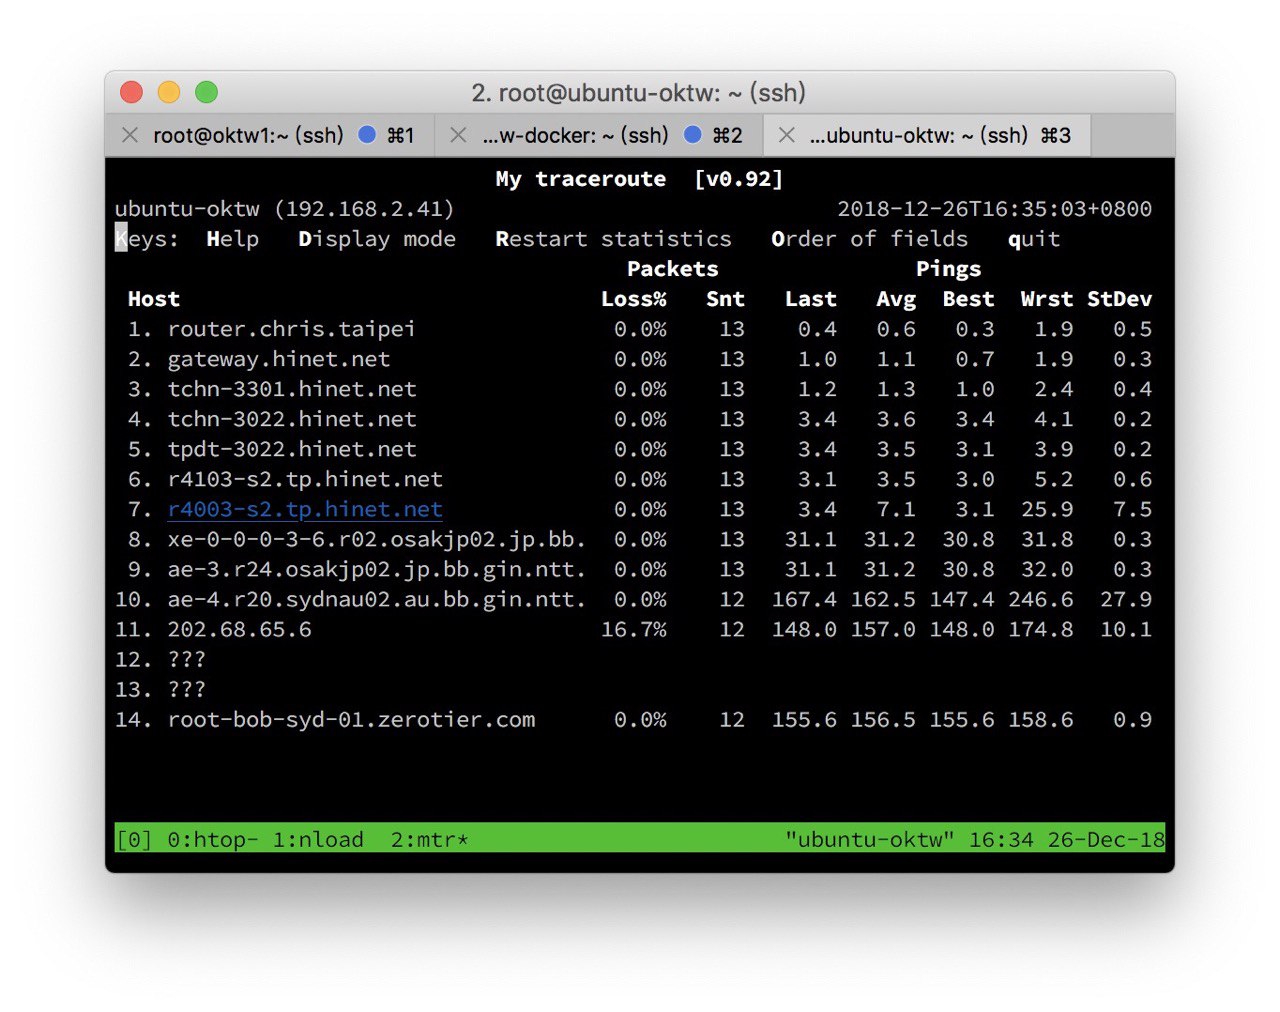Click host root-bob-syd-01.zerotier.com
This screenshot has height=1012, width=1280.
[351, 720]
